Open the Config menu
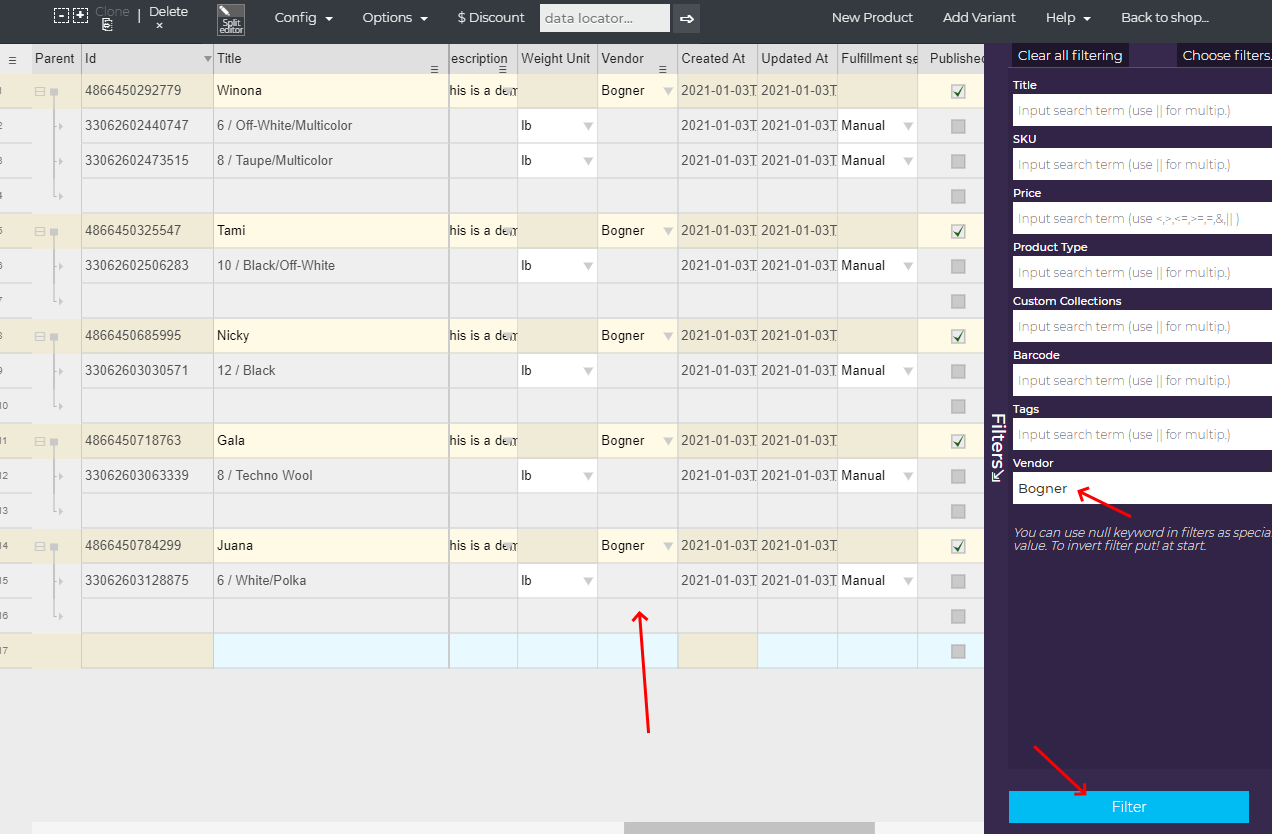 (x=303, y=18)
